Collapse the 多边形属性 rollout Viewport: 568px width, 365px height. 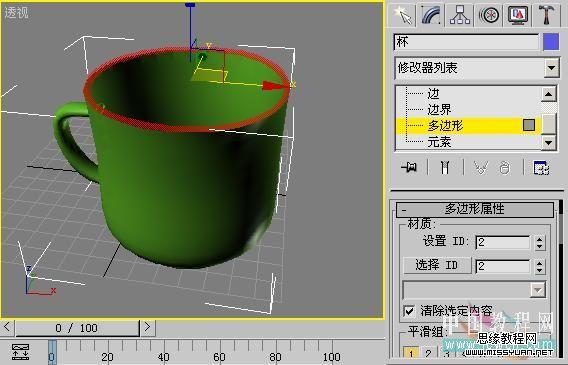(475, 209)
